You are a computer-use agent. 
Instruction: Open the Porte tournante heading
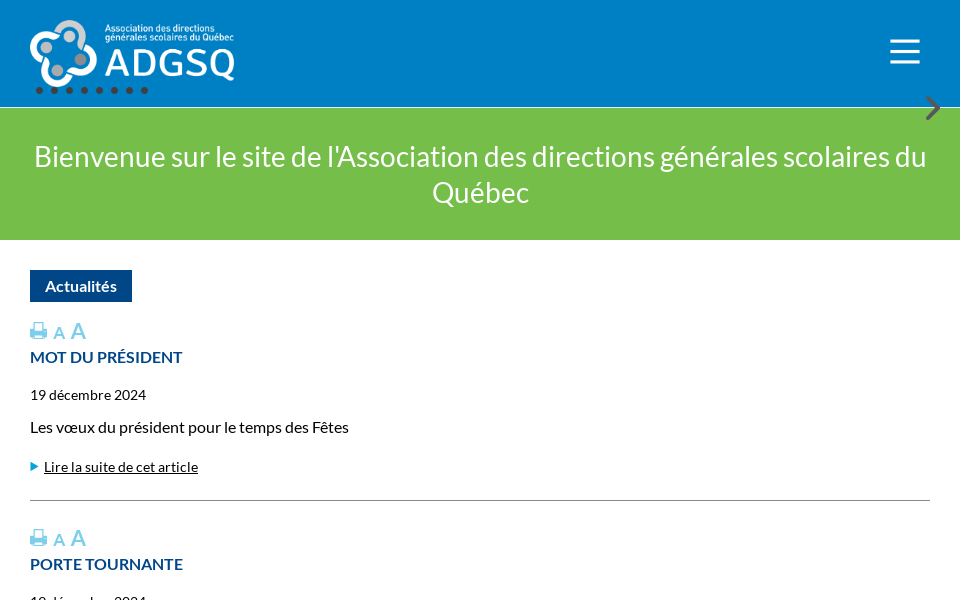tap(106, 564)
